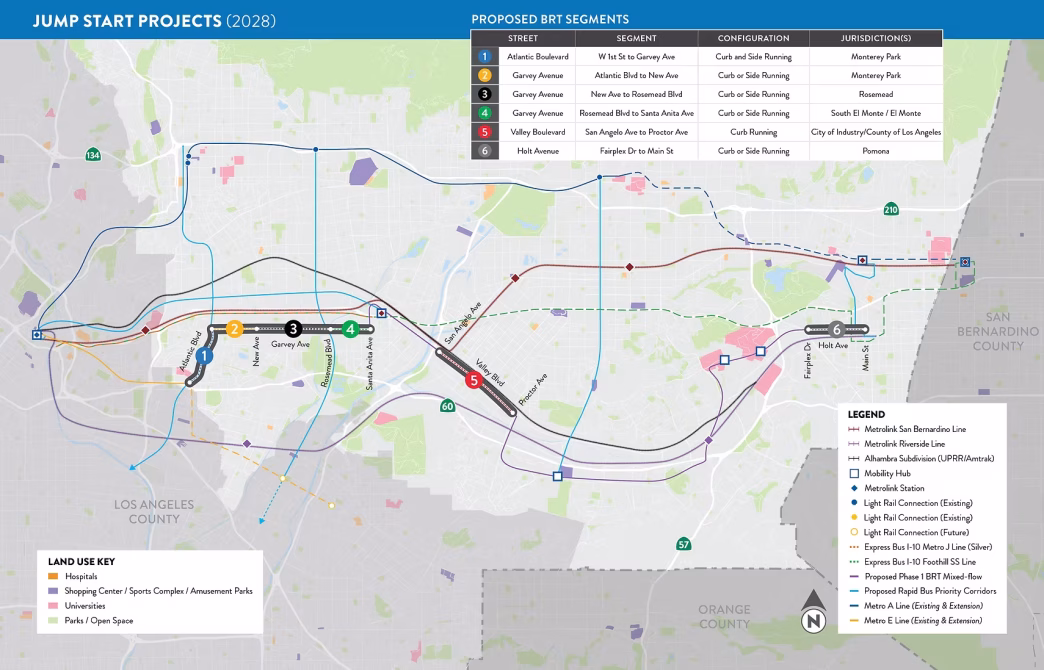Viewport: 1044px width, 670px height.
Task: Open the PROPOSED BRT SEGMENTS table header
Action: pos(550,18)
